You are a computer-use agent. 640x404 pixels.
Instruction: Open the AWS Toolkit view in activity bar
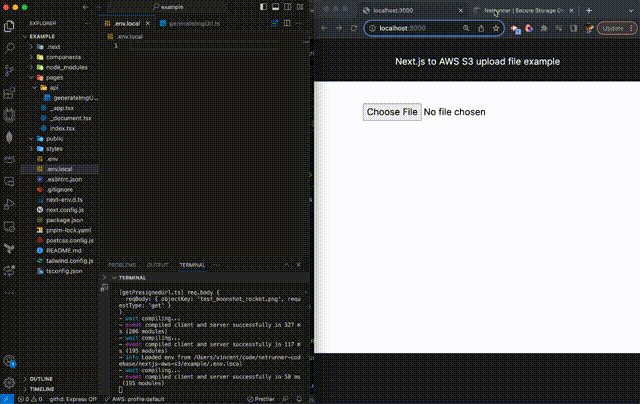pos(9,159)
